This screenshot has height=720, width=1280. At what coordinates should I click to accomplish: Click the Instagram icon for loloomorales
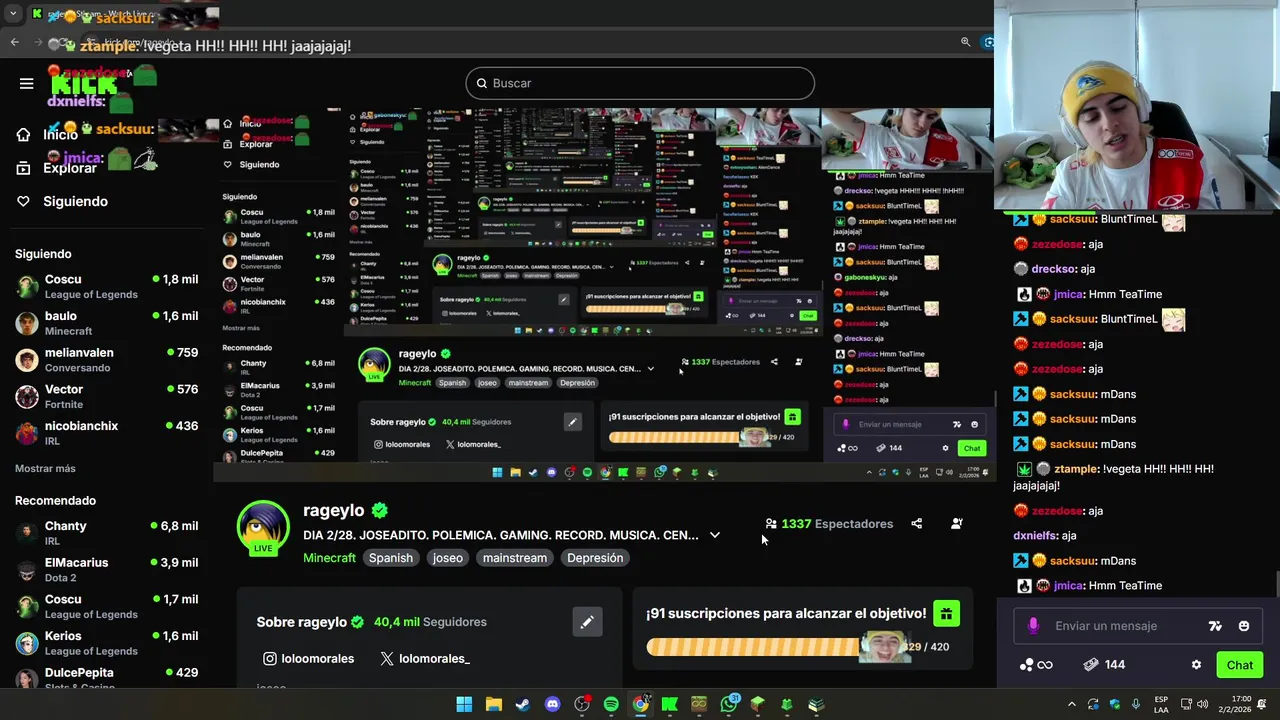tap(269, 658)
